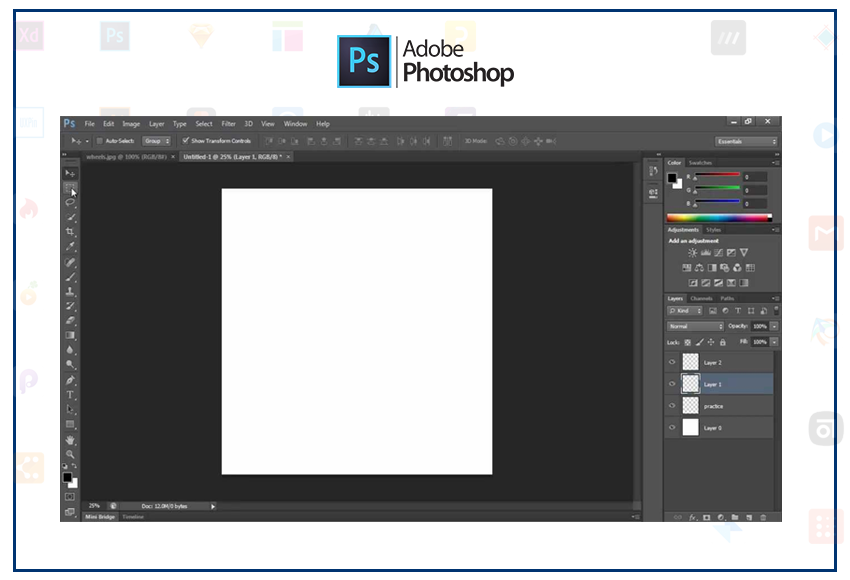
Task: Select the Brush tool
Action: coord(70,278)
